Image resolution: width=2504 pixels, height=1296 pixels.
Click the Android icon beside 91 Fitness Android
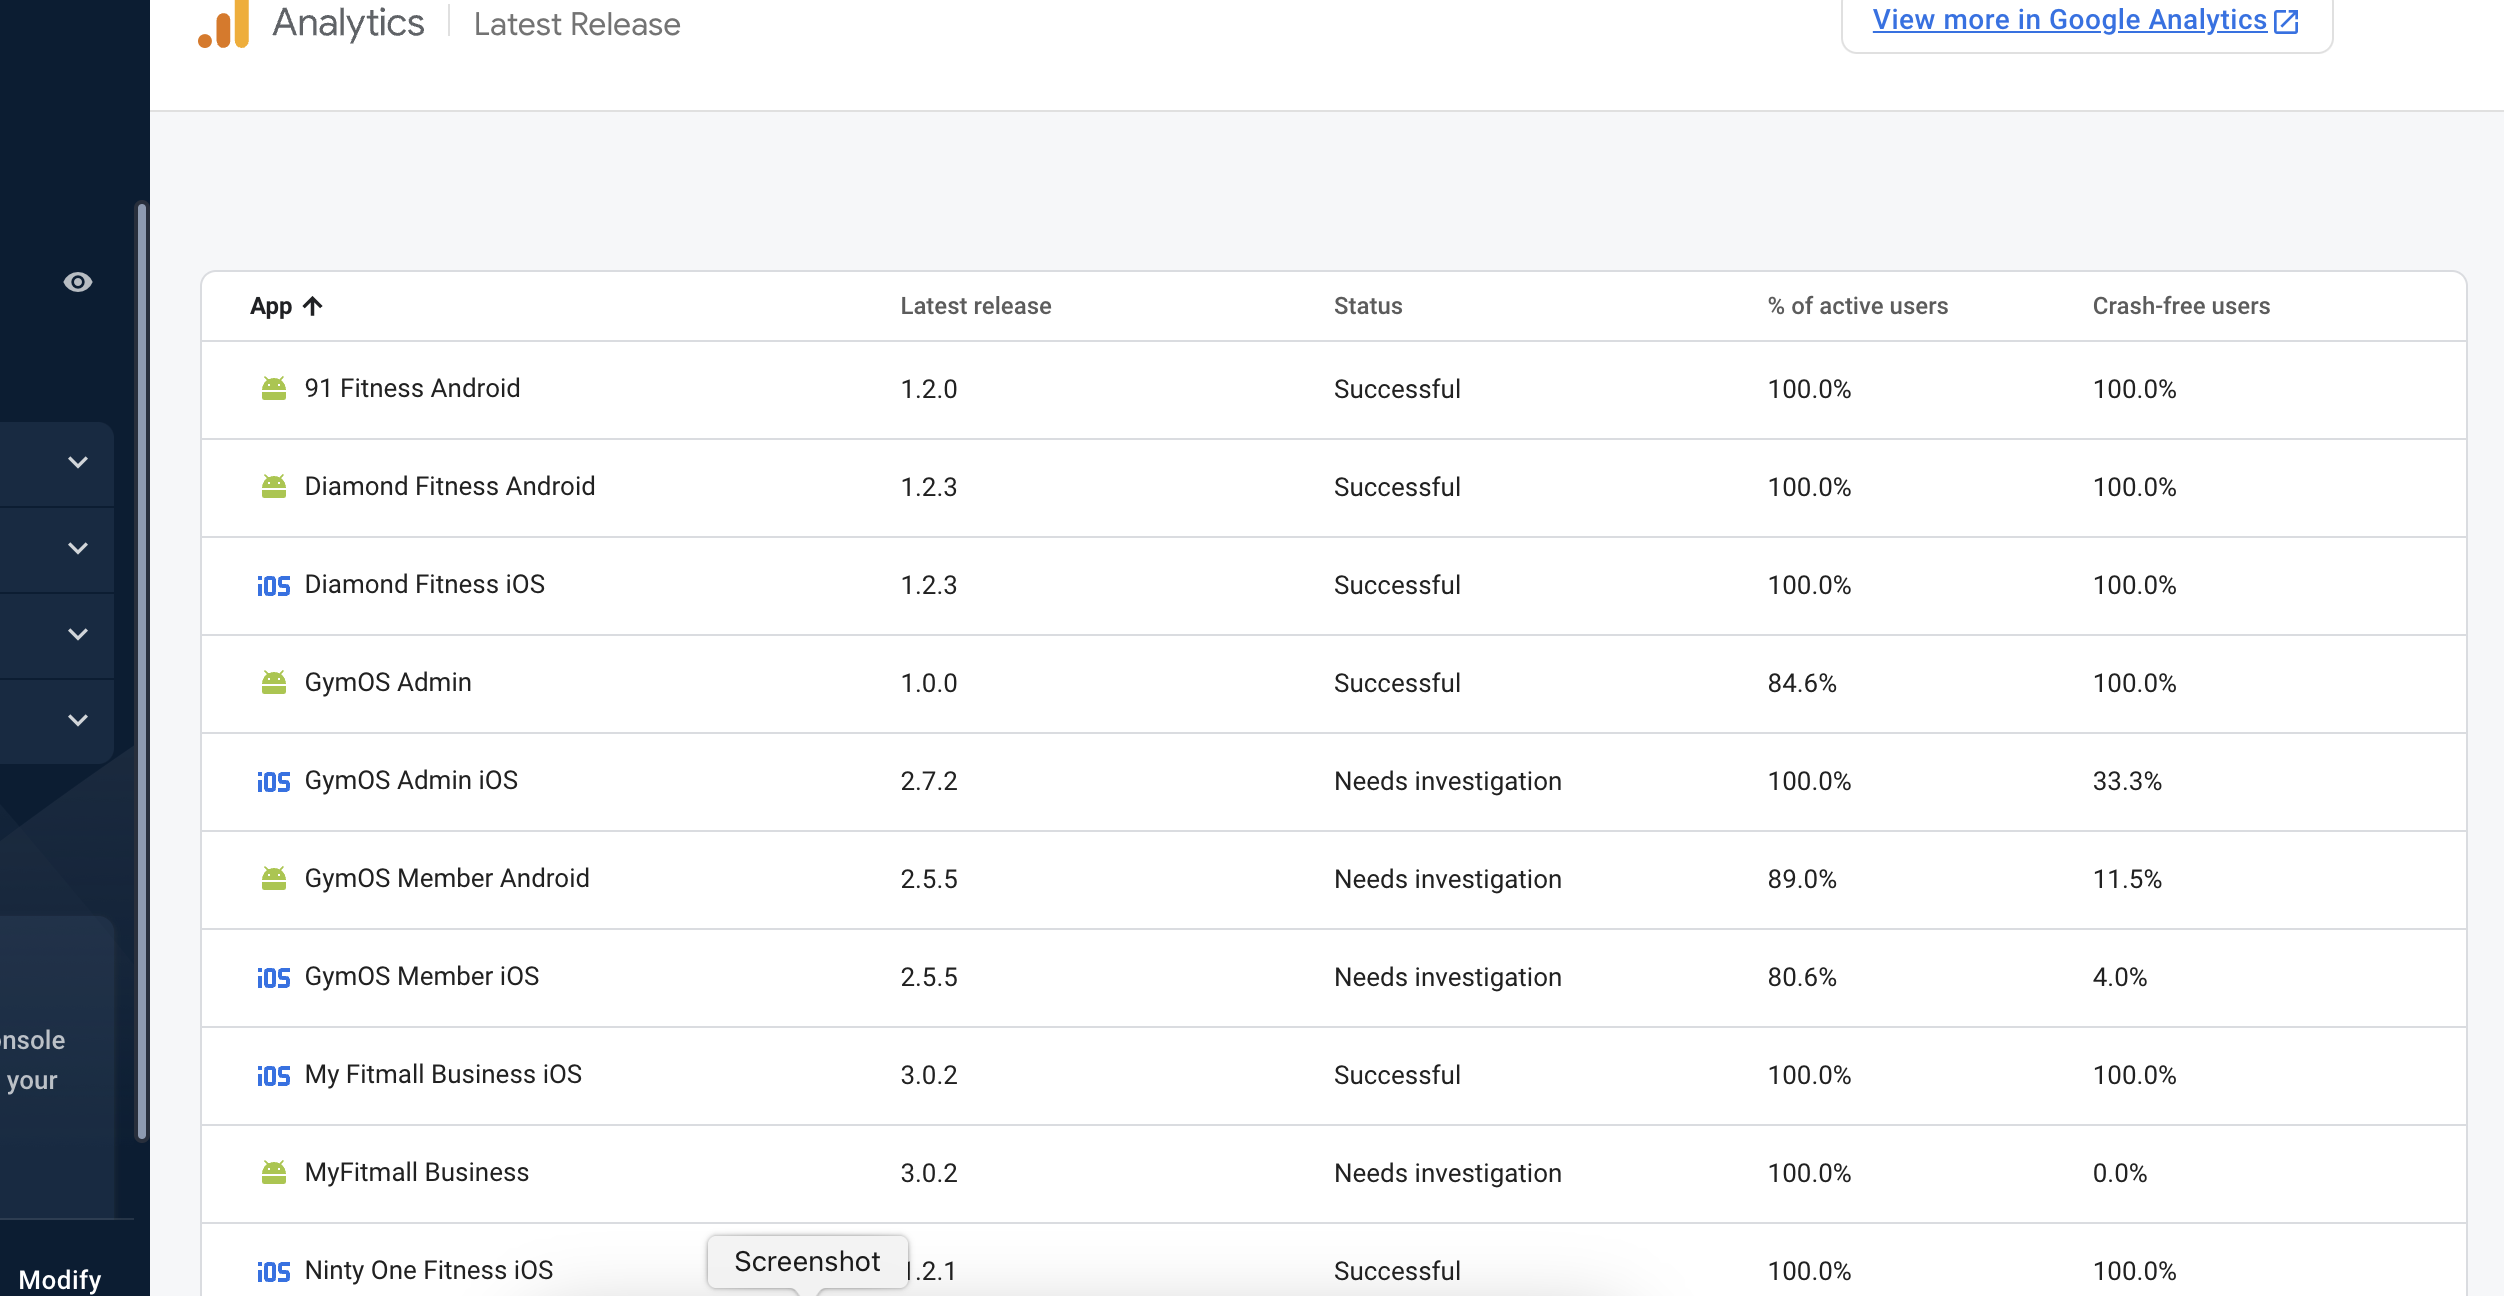(x=274, y=388)
